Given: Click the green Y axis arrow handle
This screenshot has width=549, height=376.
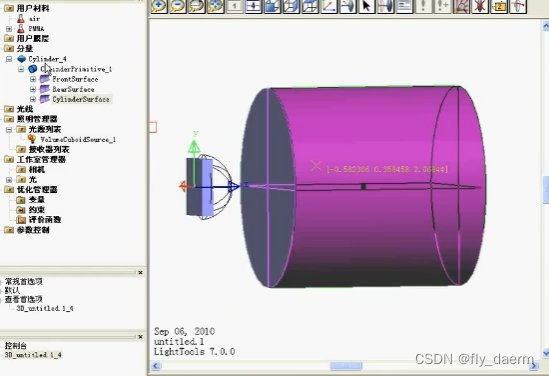Looking at the screenshot, I should point(194,146).
